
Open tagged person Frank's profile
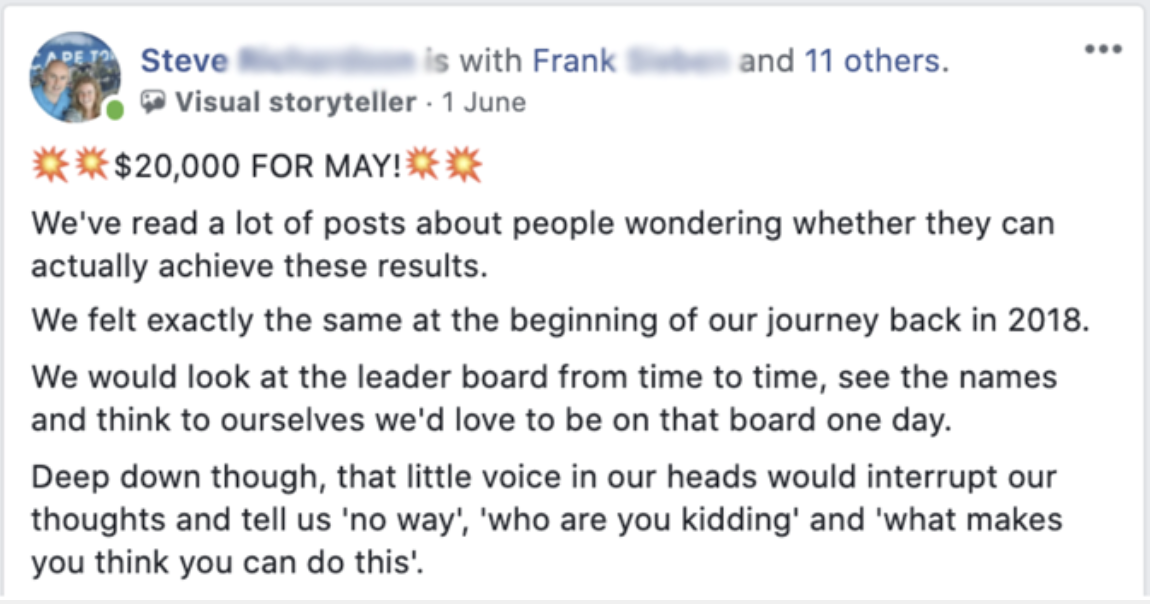pos(574,61)
